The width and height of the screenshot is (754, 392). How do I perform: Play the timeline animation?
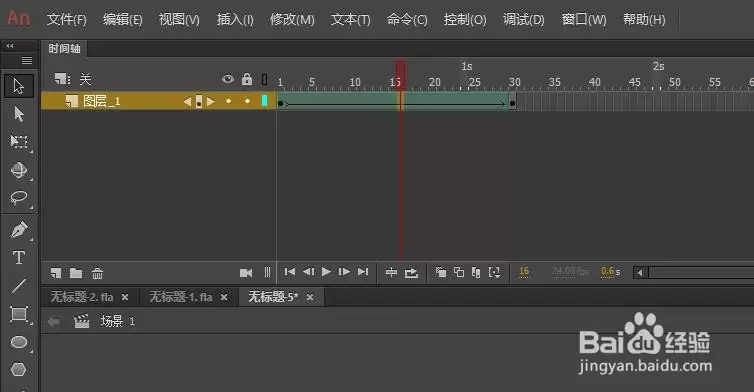point(326,272)
